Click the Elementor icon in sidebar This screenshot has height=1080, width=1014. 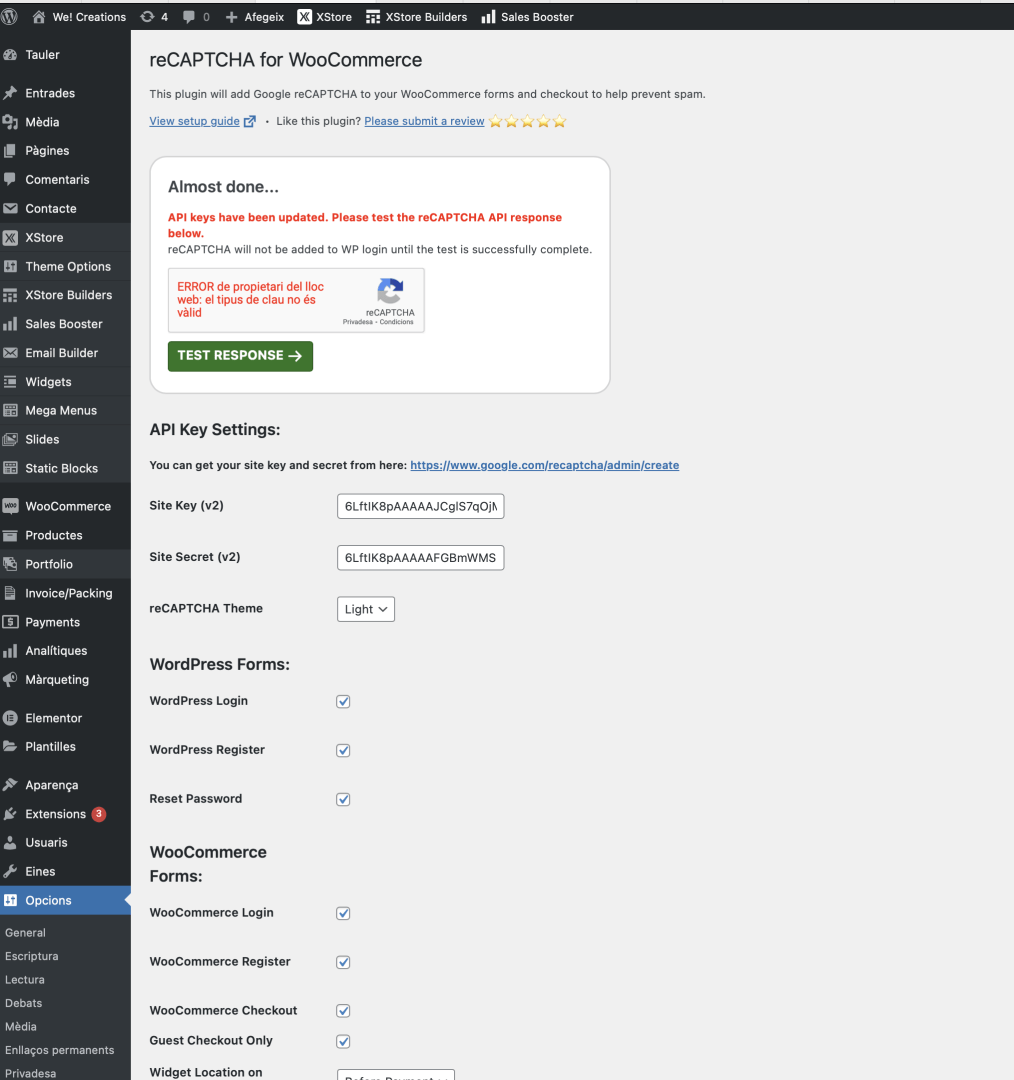(10, 718)
